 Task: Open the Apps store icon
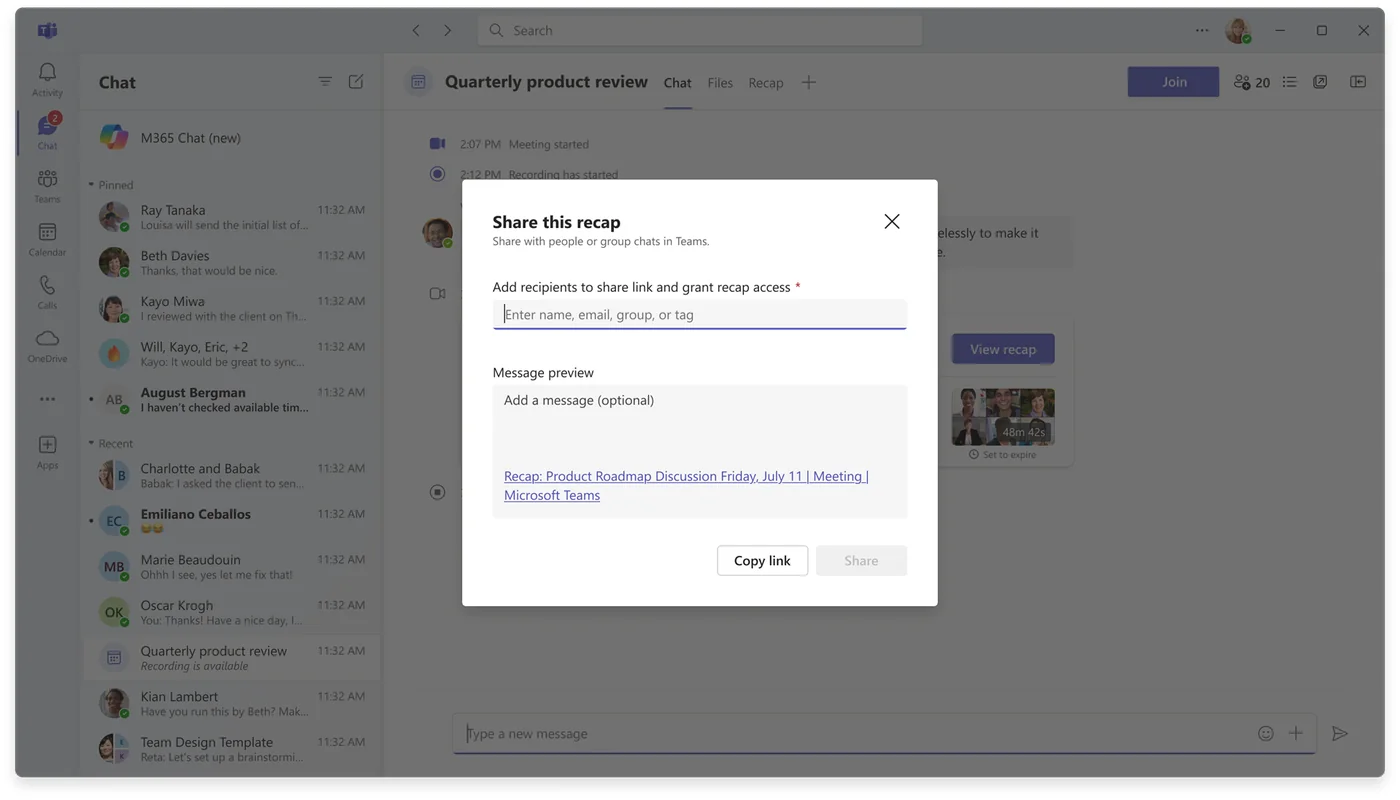tap(47, 452)
